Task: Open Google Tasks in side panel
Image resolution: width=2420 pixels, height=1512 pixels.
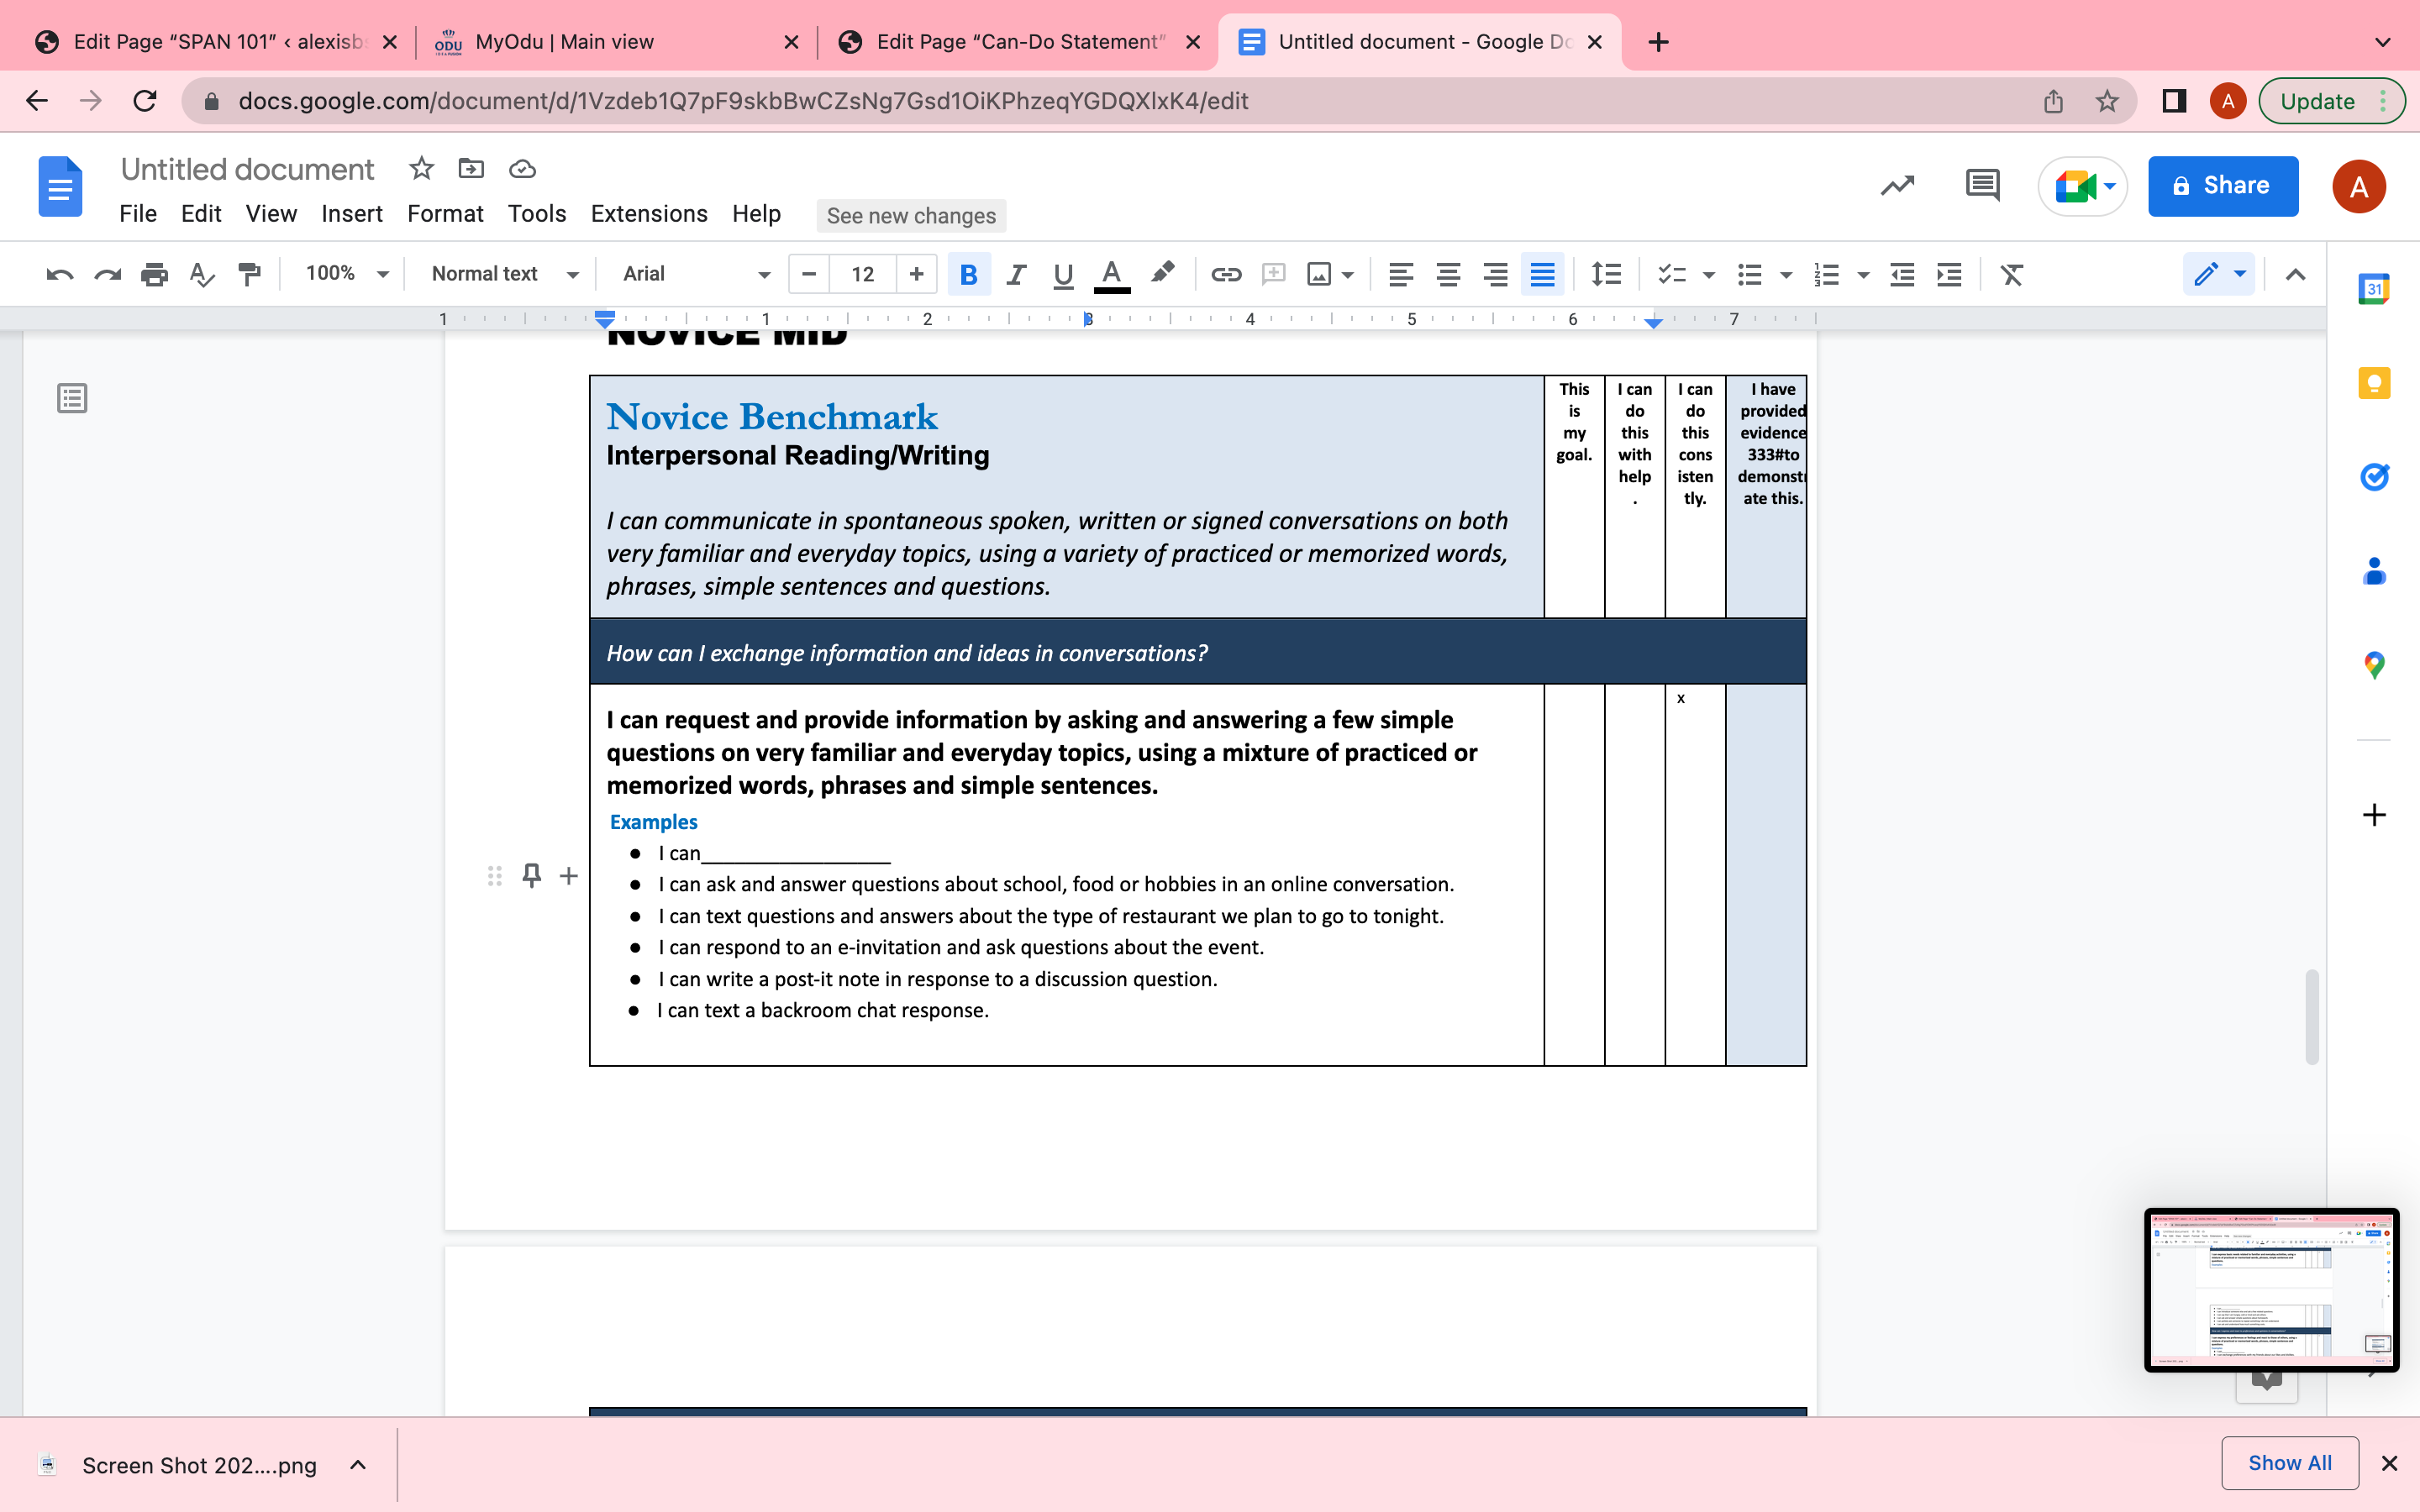Action: [2374, 477]
